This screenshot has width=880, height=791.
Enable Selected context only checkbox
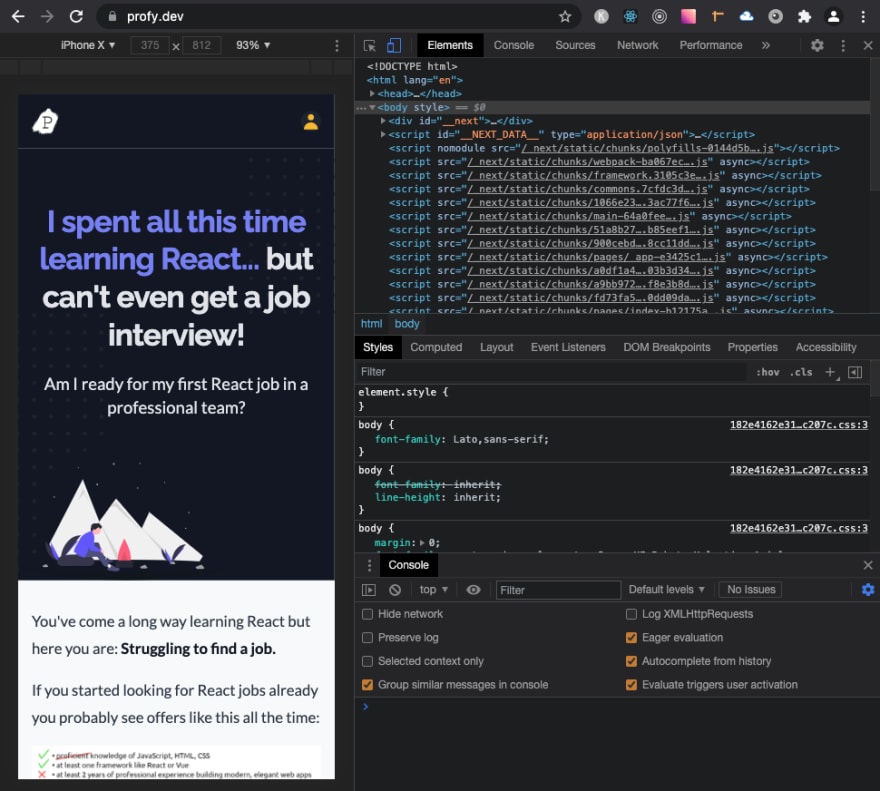click(368, 661)
